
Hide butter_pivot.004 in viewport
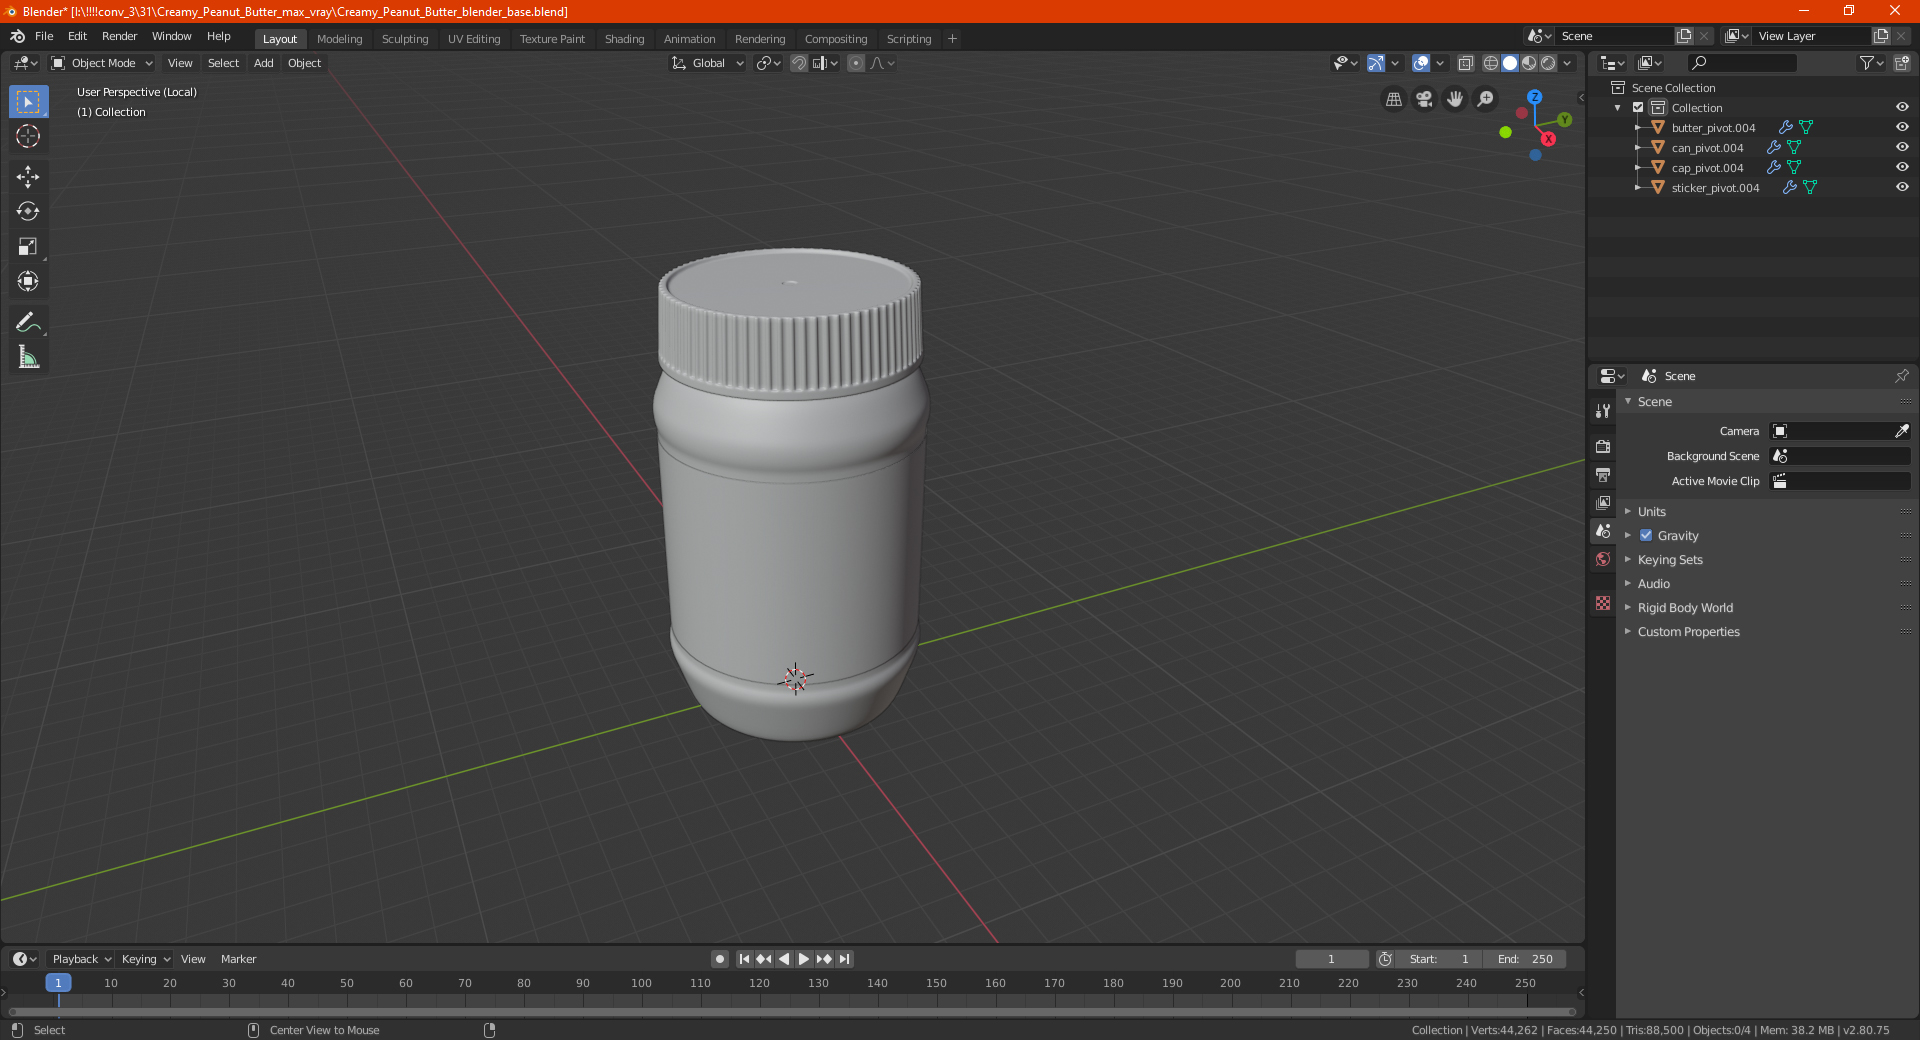click(1902, 127)
